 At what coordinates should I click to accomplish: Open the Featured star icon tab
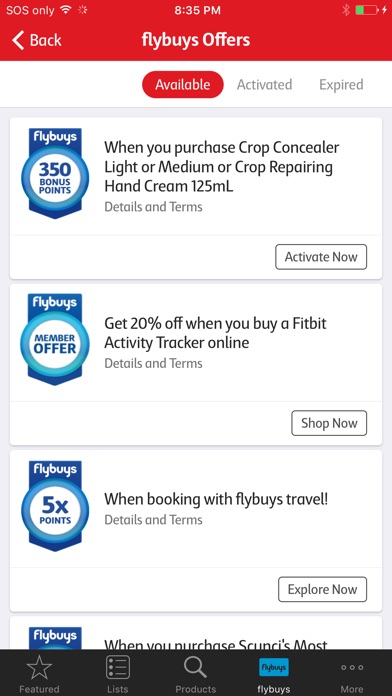coord(39,669)
